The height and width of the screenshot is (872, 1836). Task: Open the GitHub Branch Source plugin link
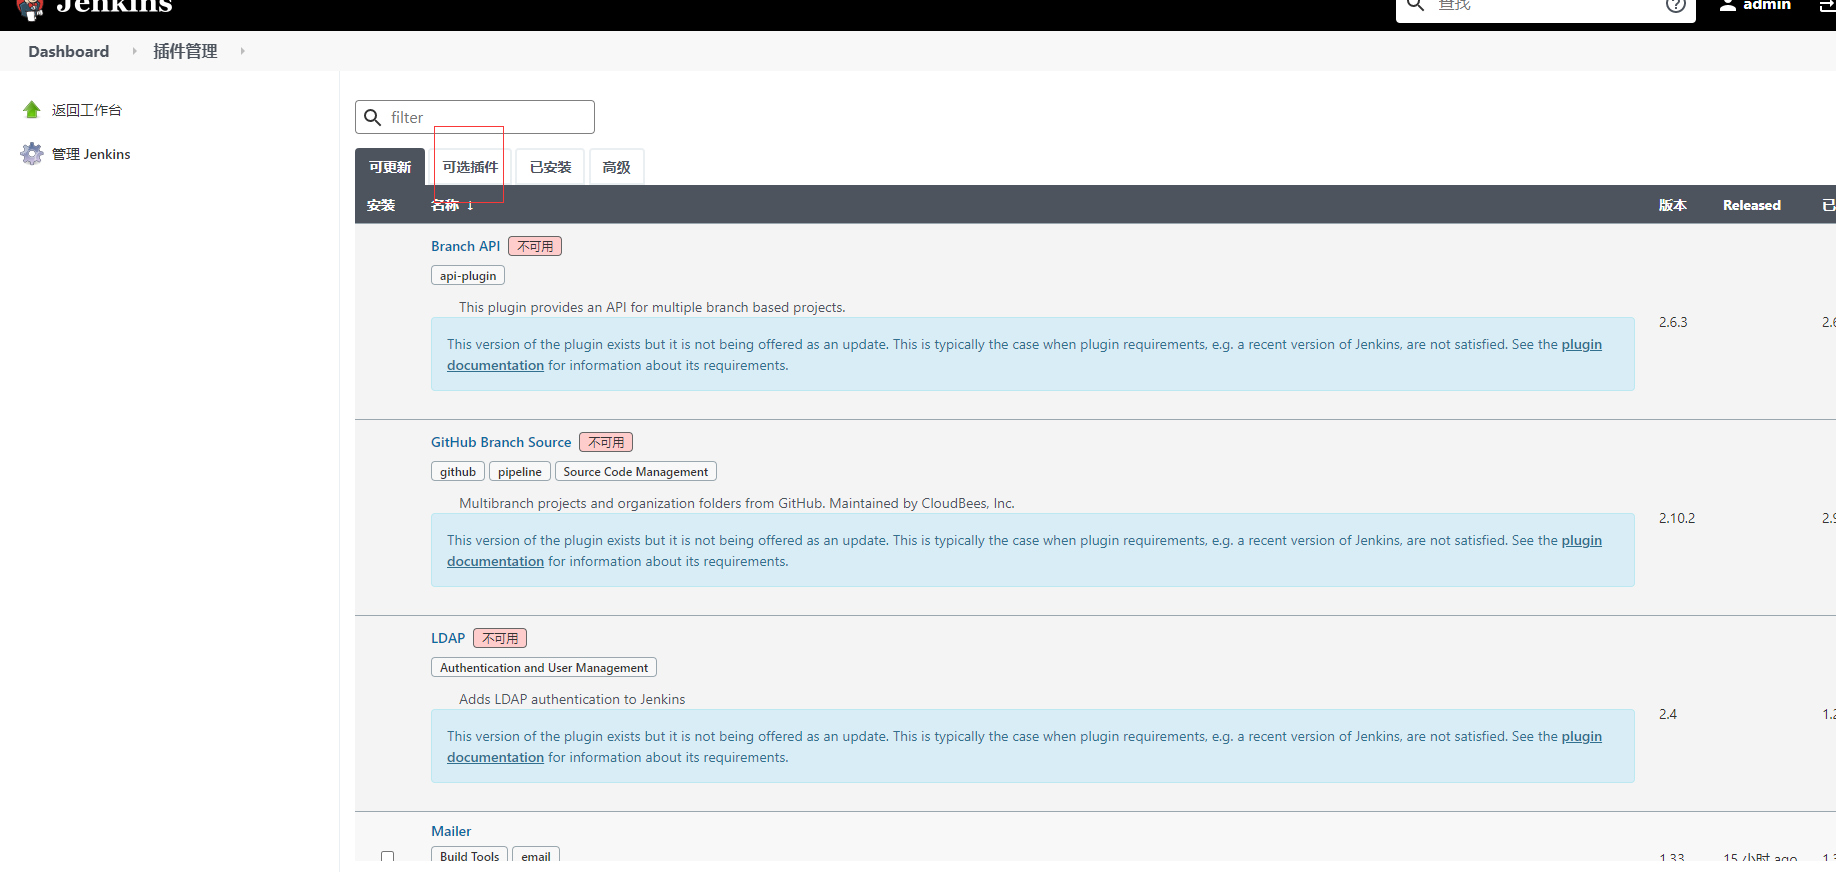click(501, 442)
